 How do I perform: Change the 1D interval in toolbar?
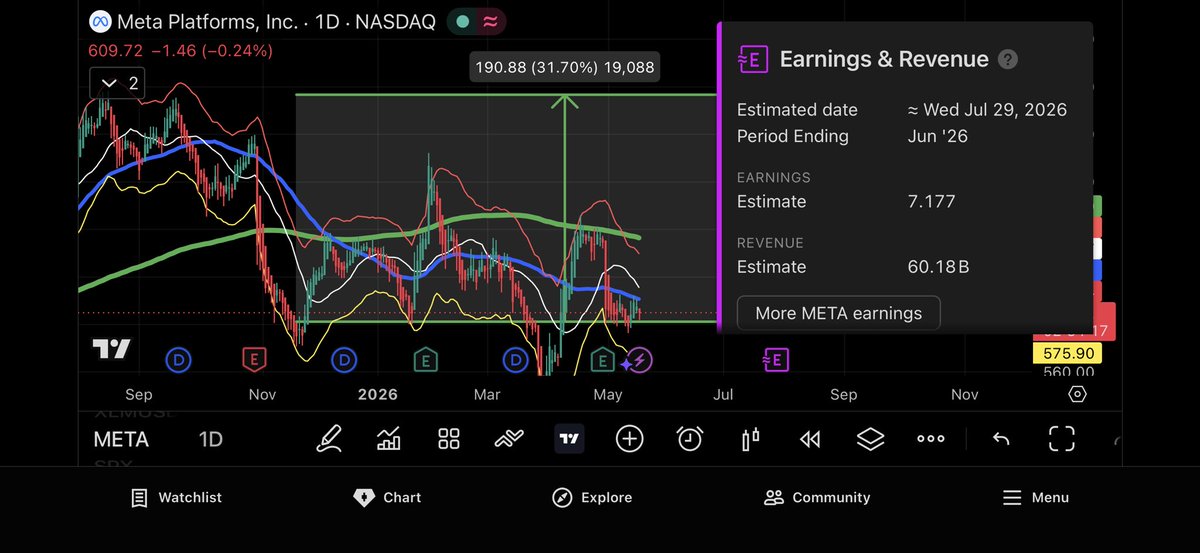210,439
